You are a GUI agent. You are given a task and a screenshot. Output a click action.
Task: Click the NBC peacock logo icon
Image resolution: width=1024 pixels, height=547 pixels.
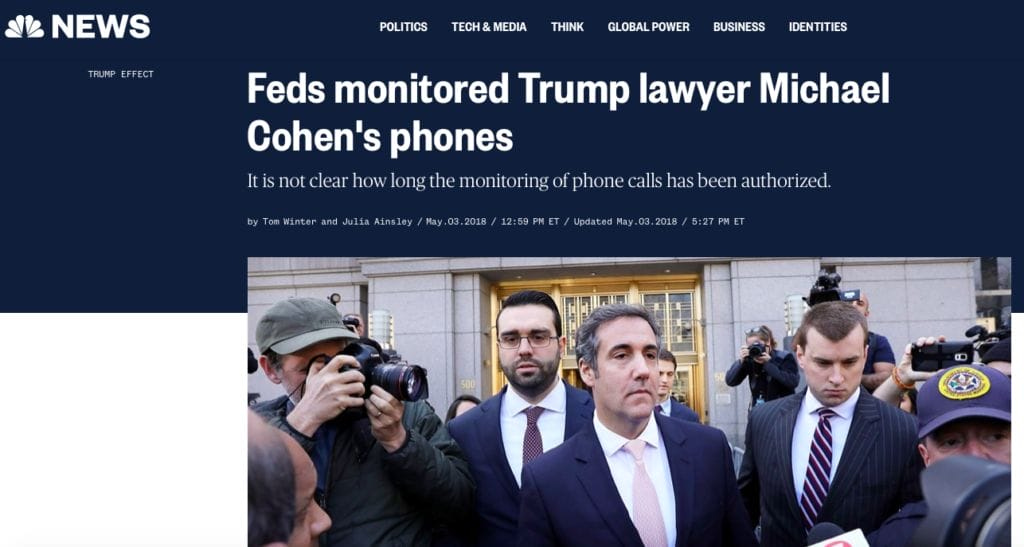(x=24, y=27)
